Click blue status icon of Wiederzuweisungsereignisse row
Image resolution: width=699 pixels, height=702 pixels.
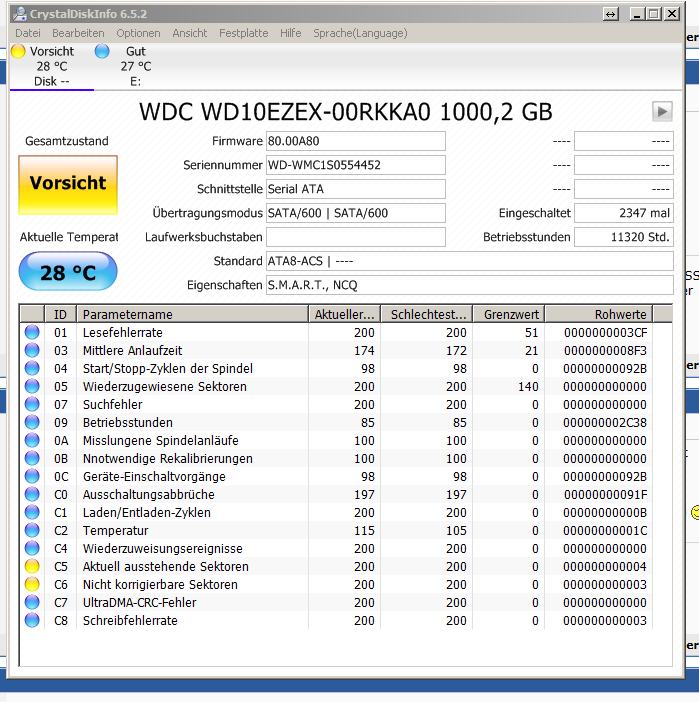click(x=32, y=548)
